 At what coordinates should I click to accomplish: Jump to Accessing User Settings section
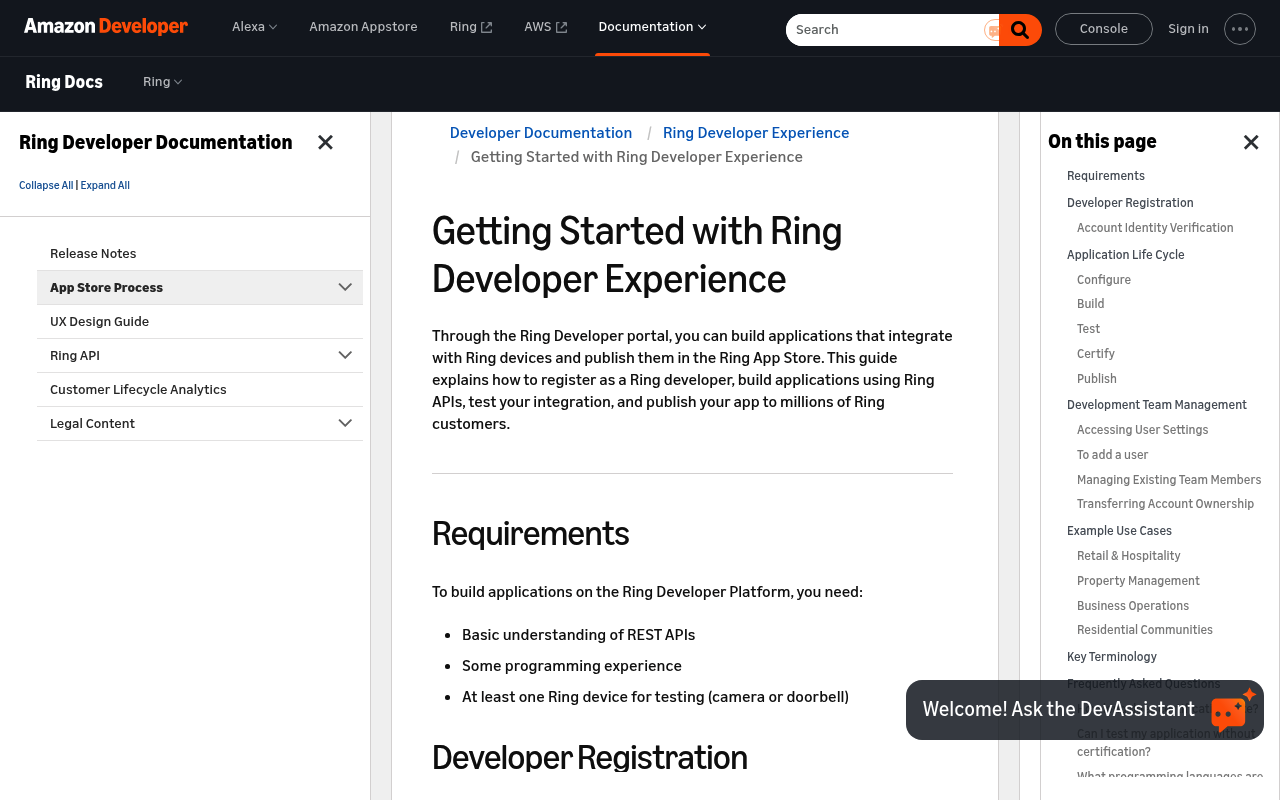(x=1143, y=430)
